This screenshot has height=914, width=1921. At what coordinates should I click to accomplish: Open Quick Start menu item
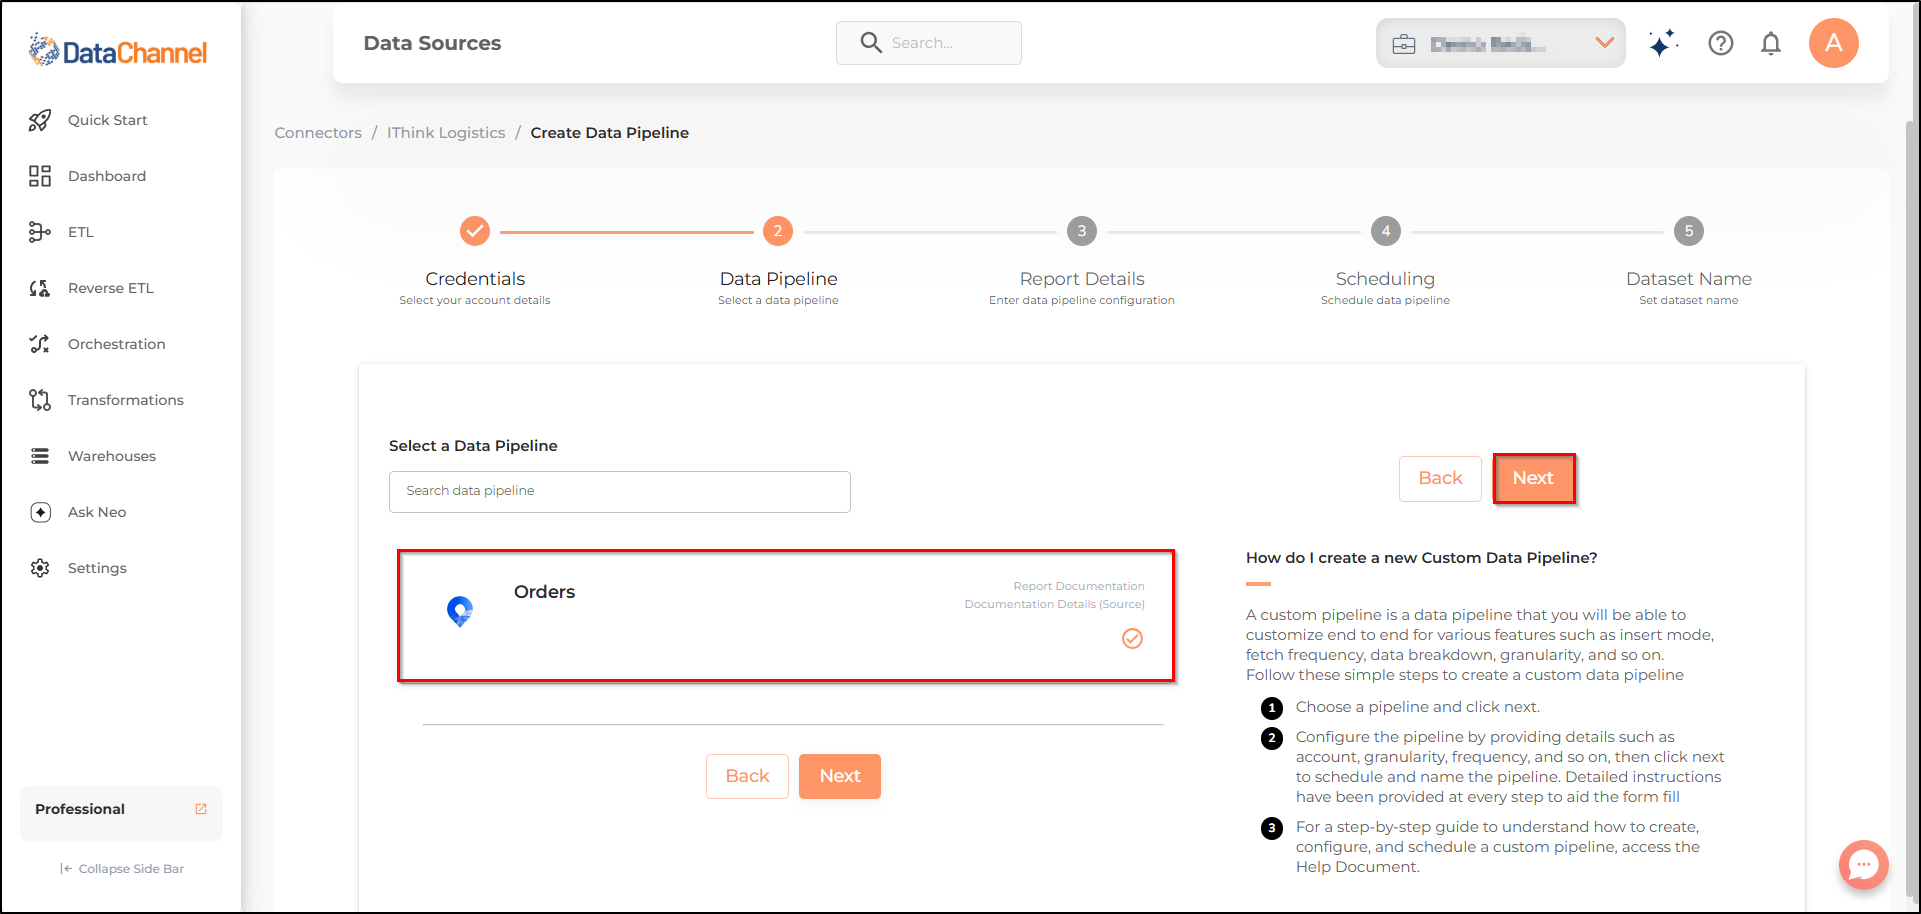coord(108,120)
